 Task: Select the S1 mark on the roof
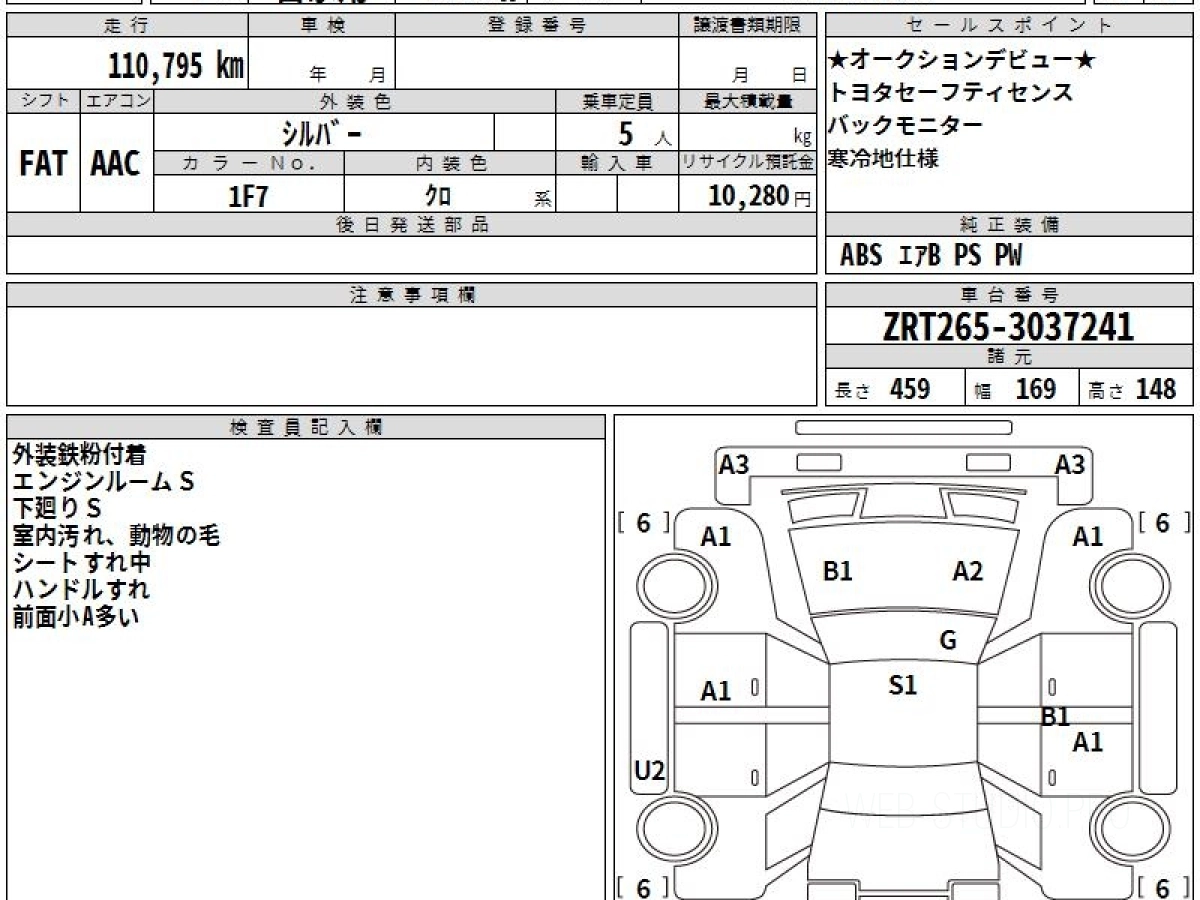click(903, 685)
